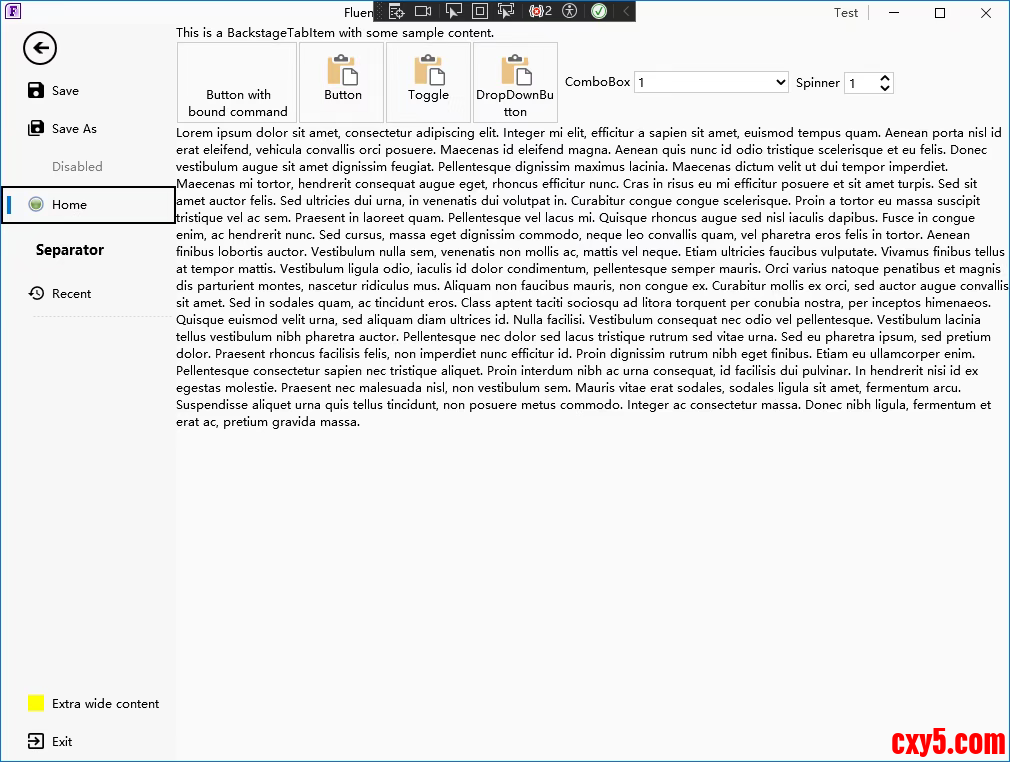Click the green checkmark in debug toolbar
This screenshot has width=1010, height=762.
coord(598,11)
